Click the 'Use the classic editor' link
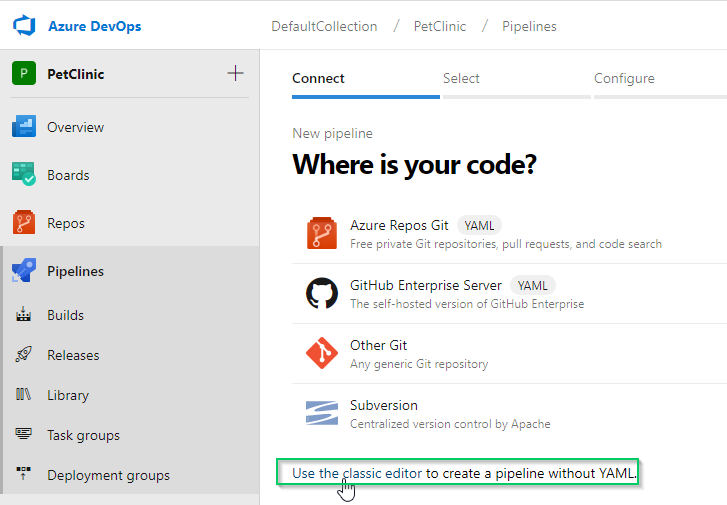Screen dimensions: 727x505 click(x=464, y=473)
